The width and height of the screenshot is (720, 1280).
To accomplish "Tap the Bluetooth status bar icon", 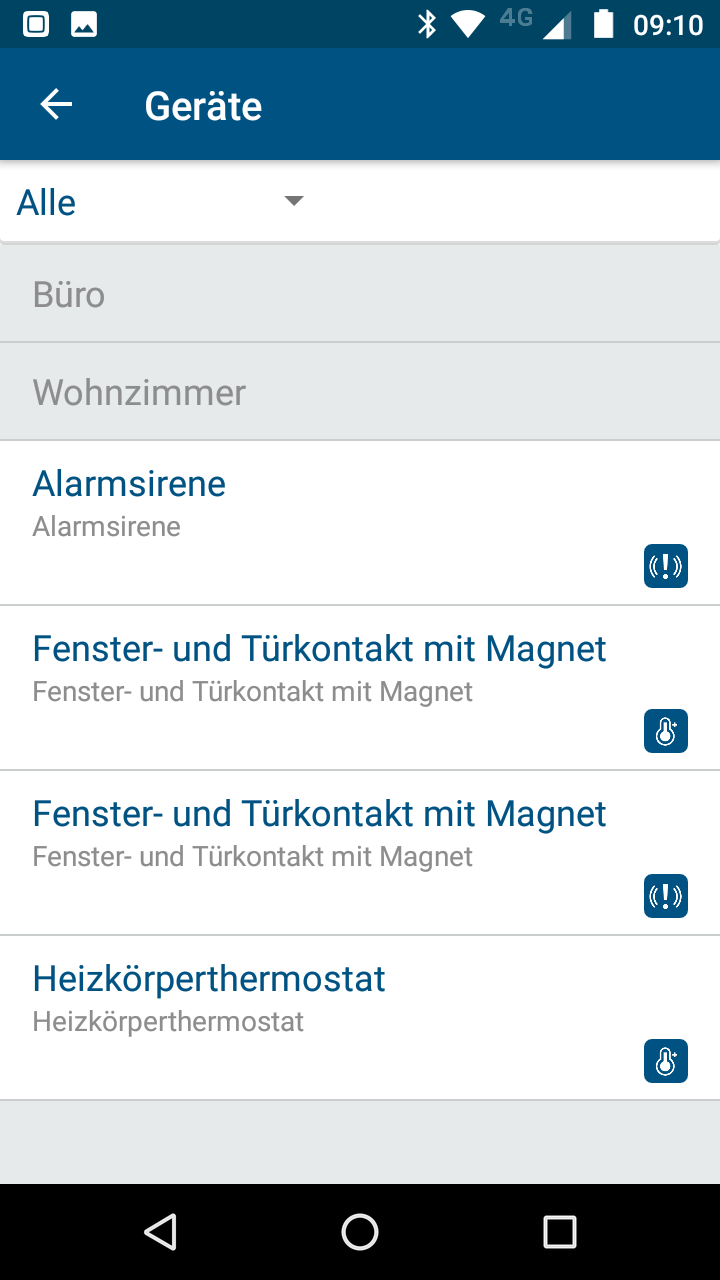I will pos(427,24).
